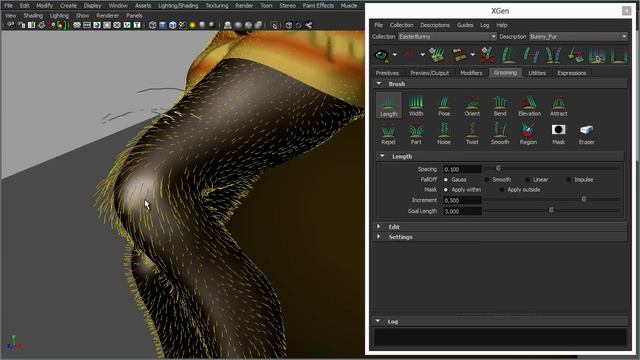Click the Spacing value field

point(462,169)
